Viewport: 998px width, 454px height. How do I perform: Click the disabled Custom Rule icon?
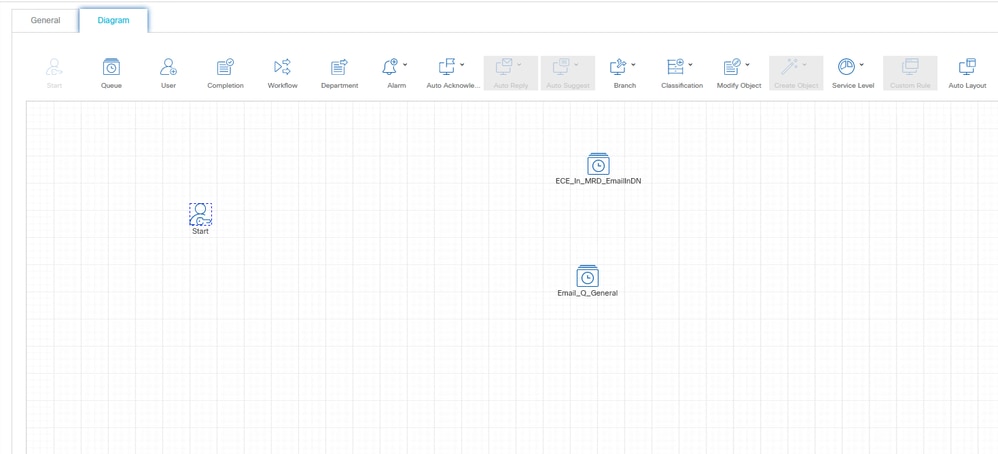(910, 66)
